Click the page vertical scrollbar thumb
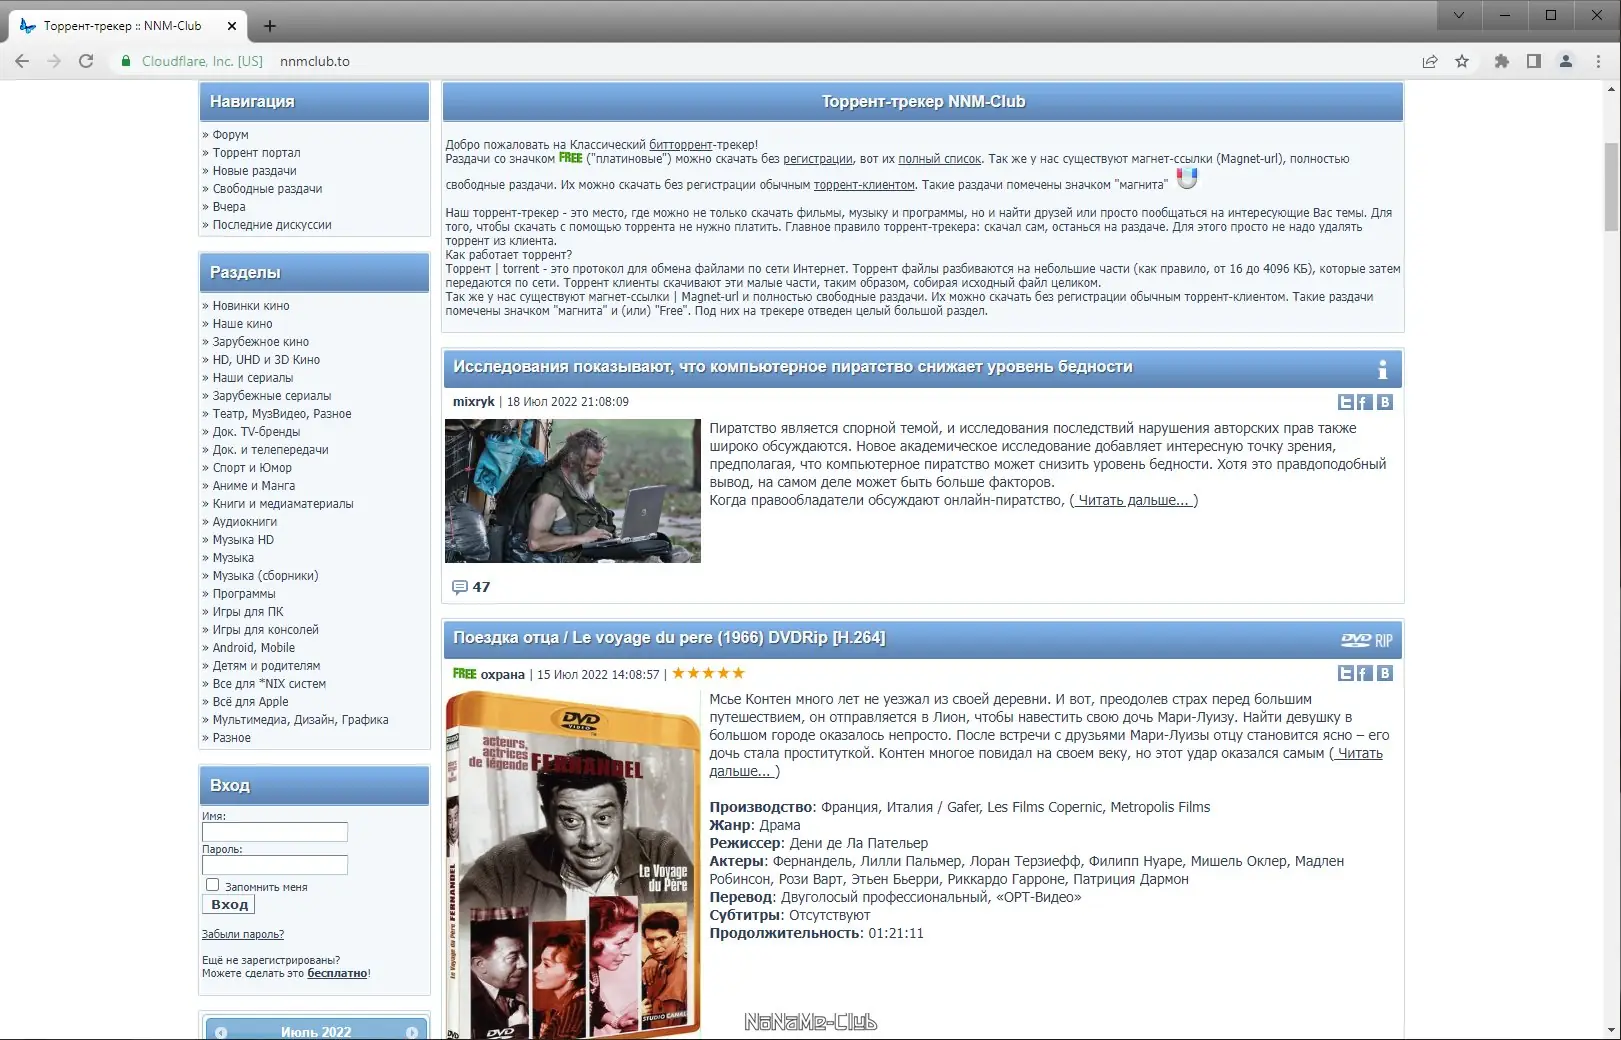The width and height of the screenshot is (1621, 1040). point(1611,187)
